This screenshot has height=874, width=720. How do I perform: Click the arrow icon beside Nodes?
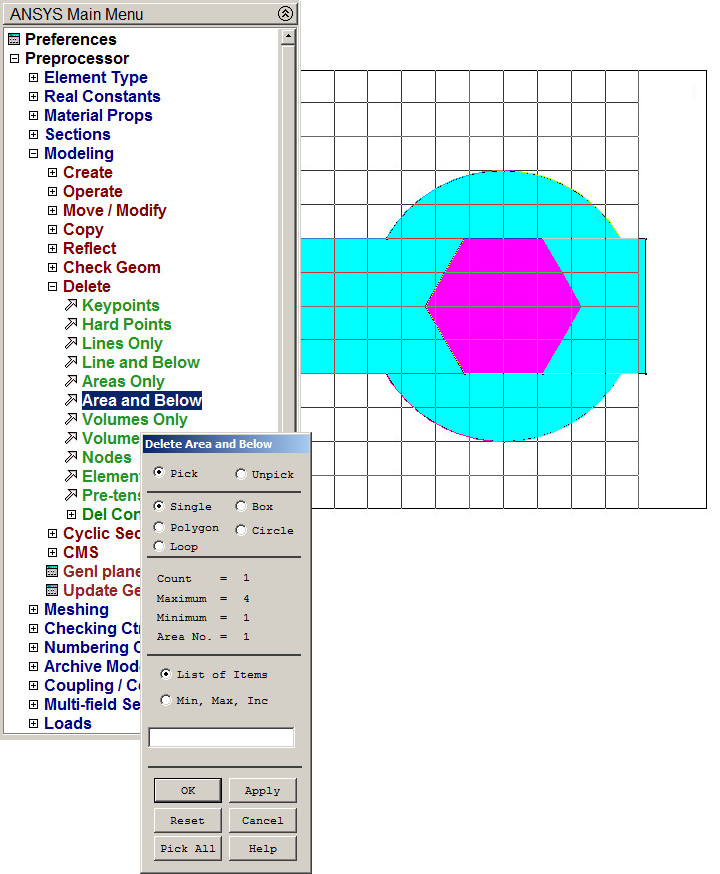pyautogui.click(x=71, y=457)
